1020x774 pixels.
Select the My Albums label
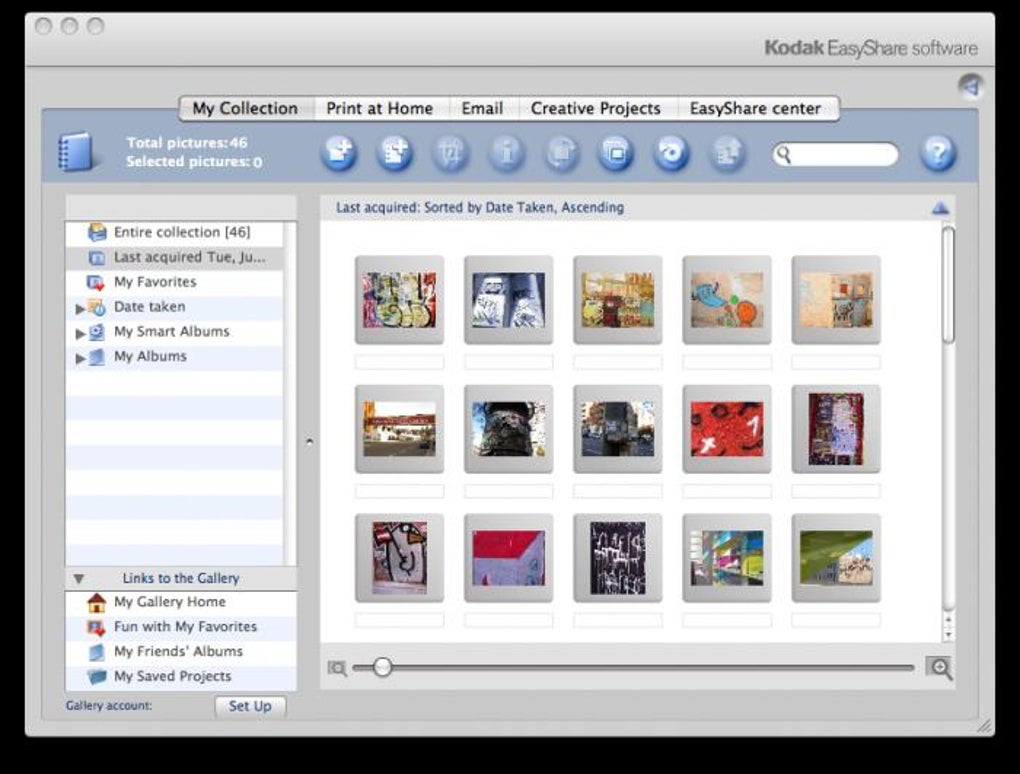click(150, 356)
